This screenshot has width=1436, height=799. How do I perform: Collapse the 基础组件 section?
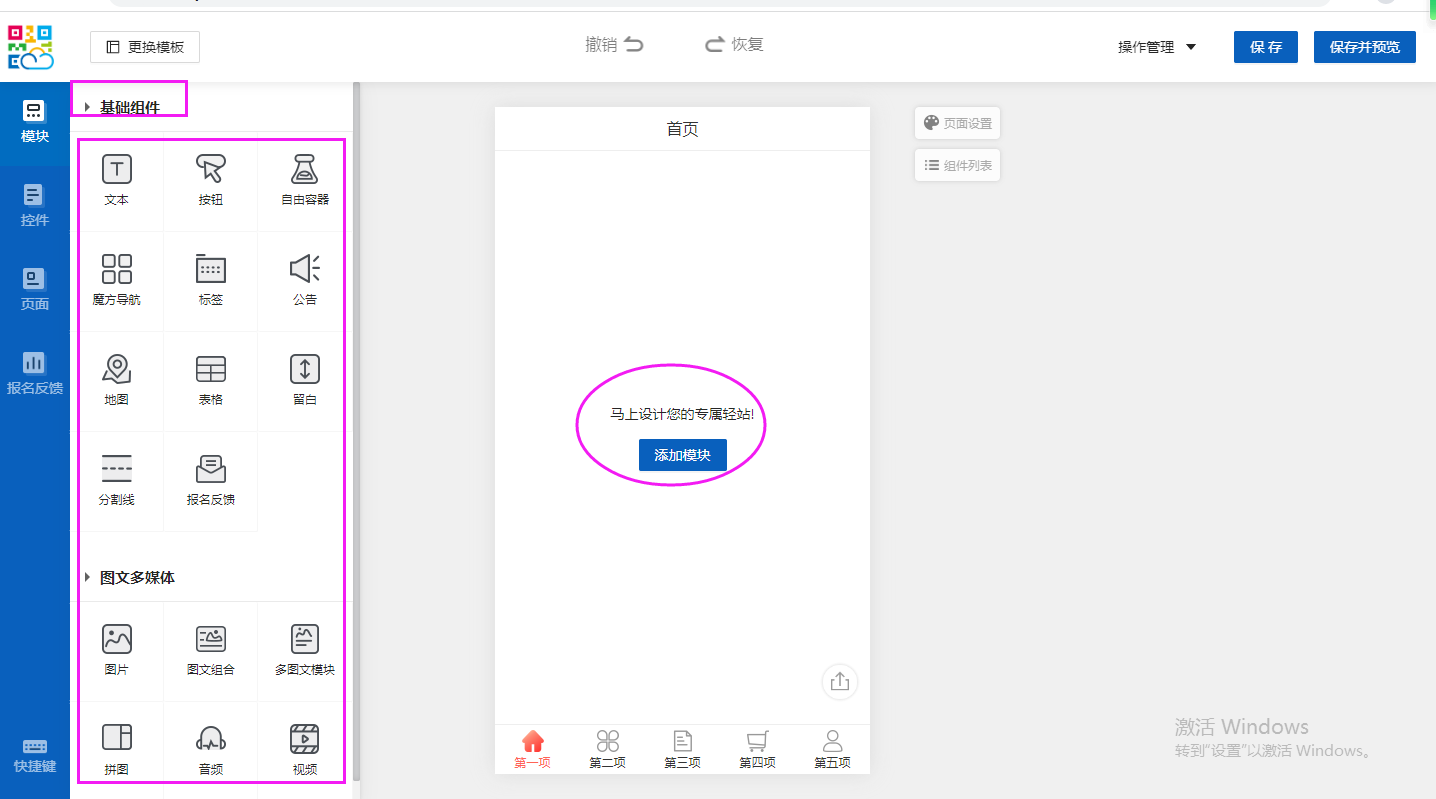88,107
